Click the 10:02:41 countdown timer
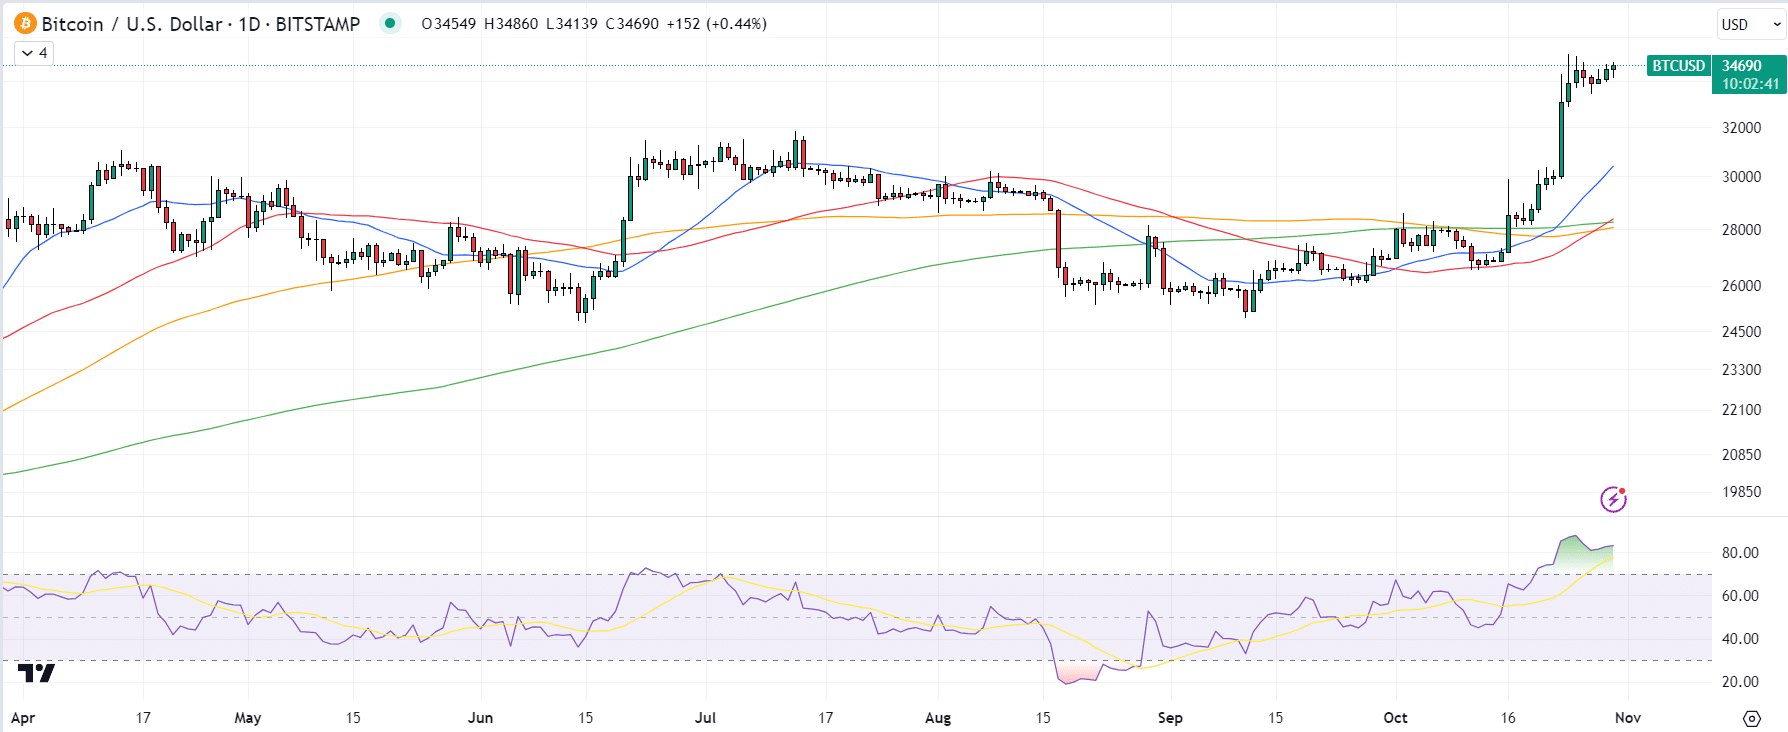 (x=1750, y=84)
